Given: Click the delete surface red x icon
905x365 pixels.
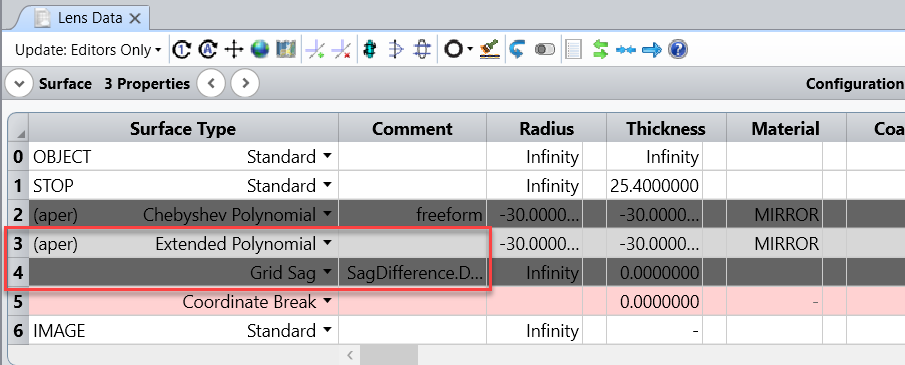Looking at the screenshot, I should pos(342,50).
